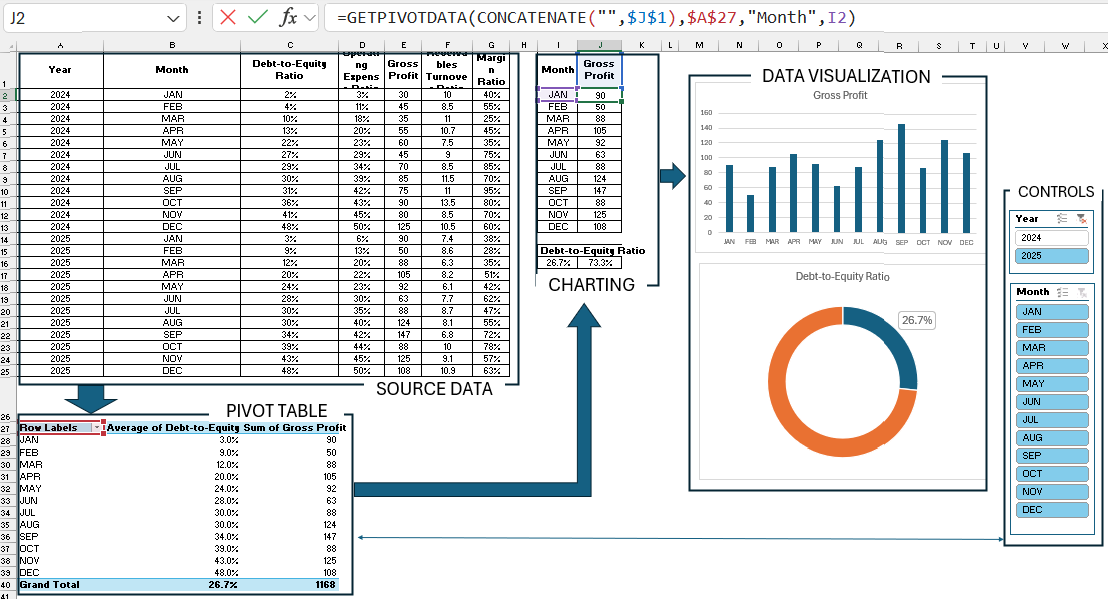Enable Multi-Select on the Year slicer
Screen dimensions: 1108x599
pyautogui.click(x=1061, y=218)
